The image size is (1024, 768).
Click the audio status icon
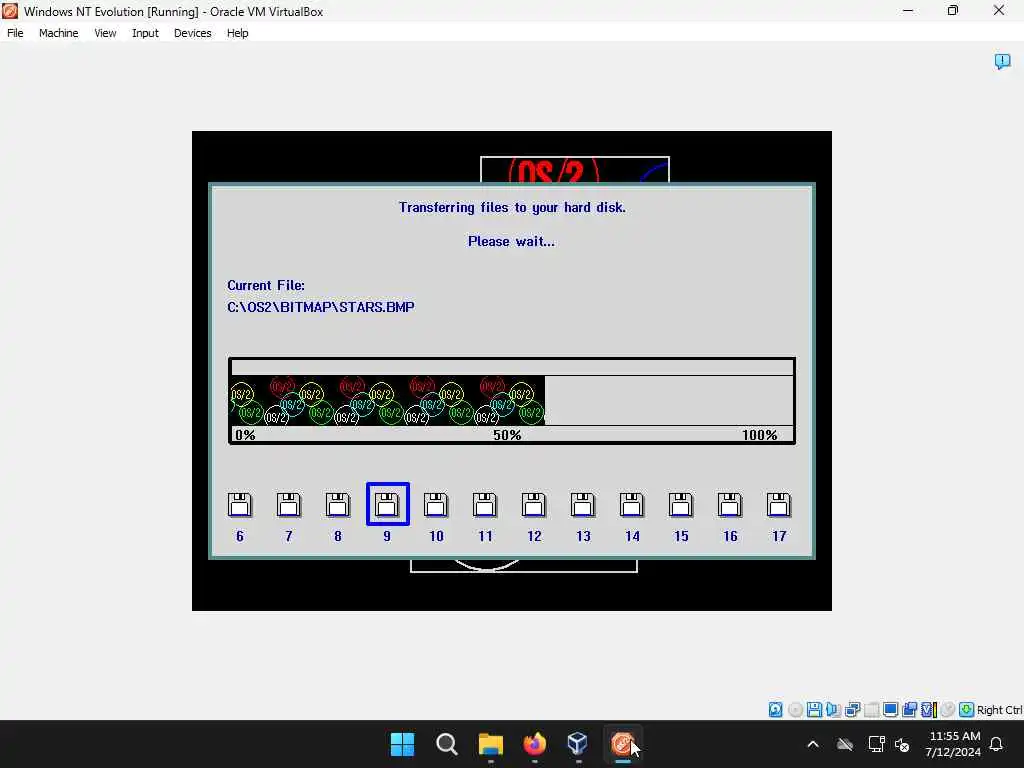(833, 710)
